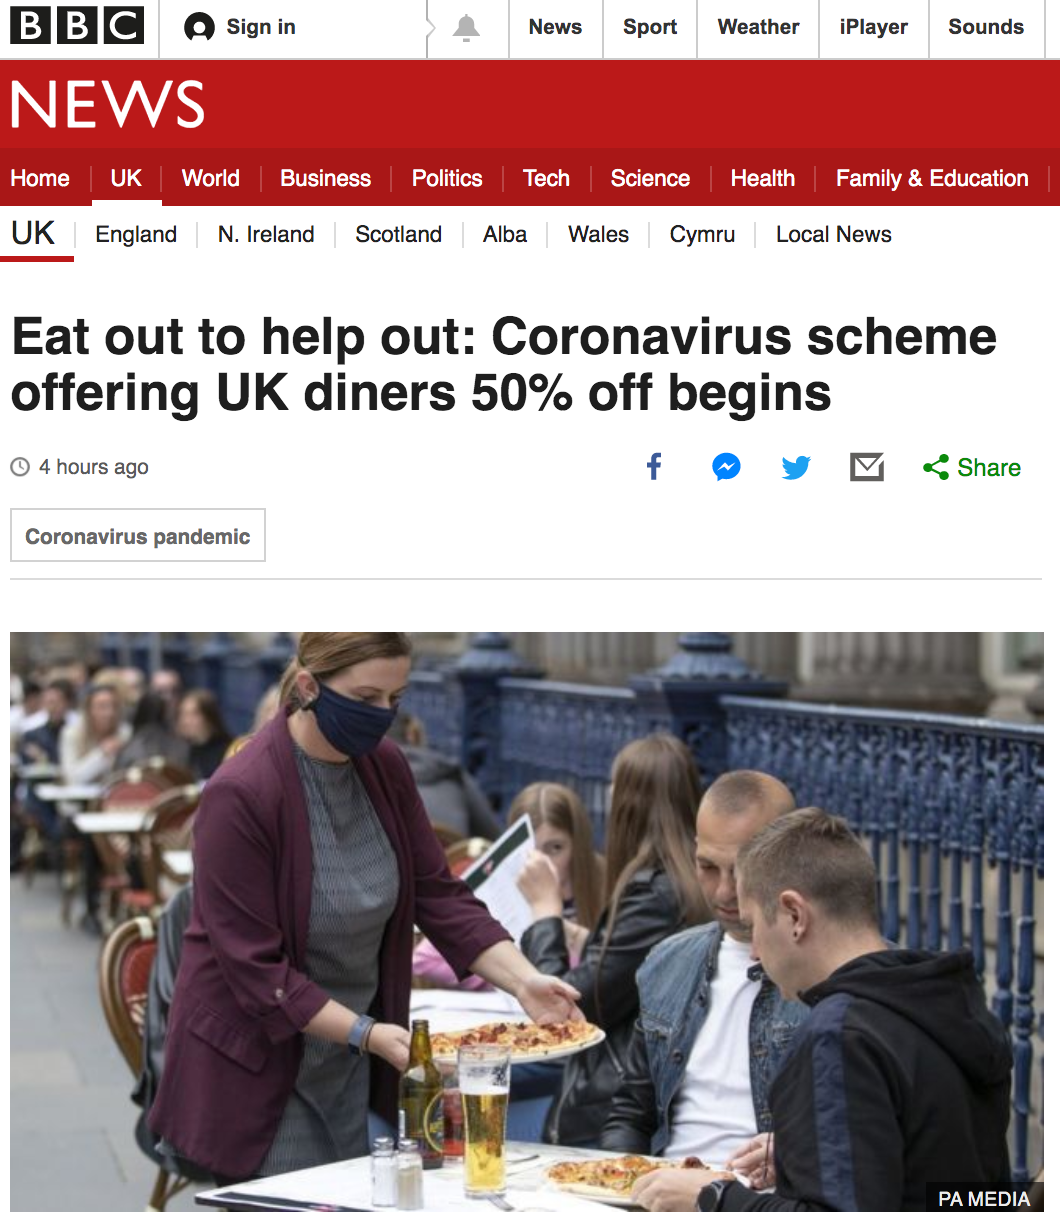This screenshot has width=1060, height=1230.
Task: Click the Sign in account icon
Action: click(x=200, y=28)
